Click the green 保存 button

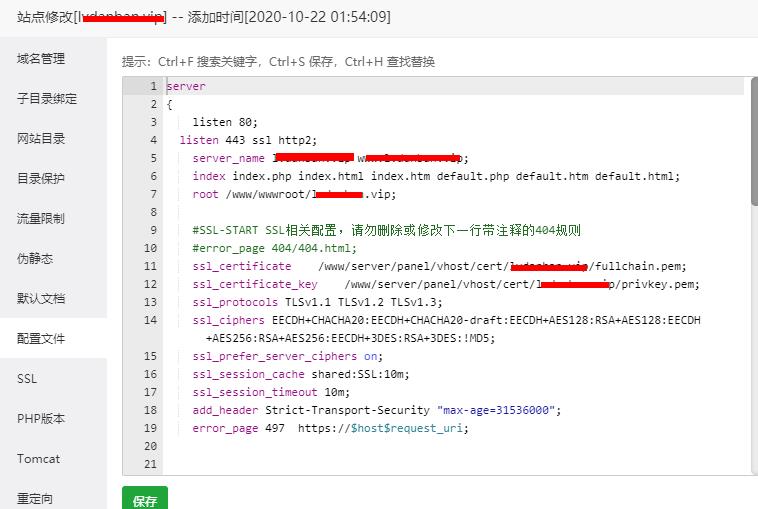(x=145, y=498)
